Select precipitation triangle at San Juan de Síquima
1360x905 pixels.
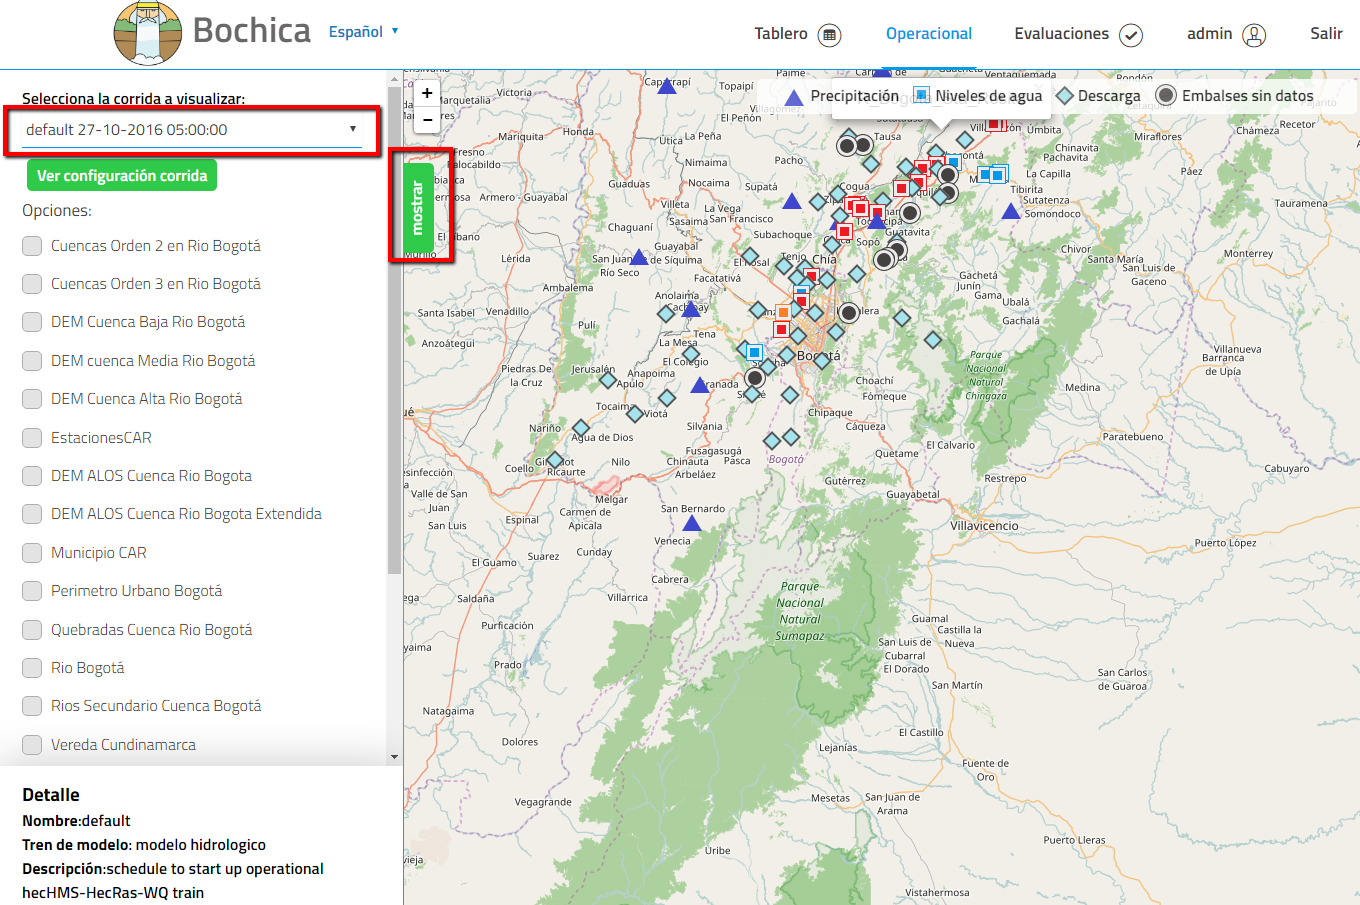pos(639,258)
